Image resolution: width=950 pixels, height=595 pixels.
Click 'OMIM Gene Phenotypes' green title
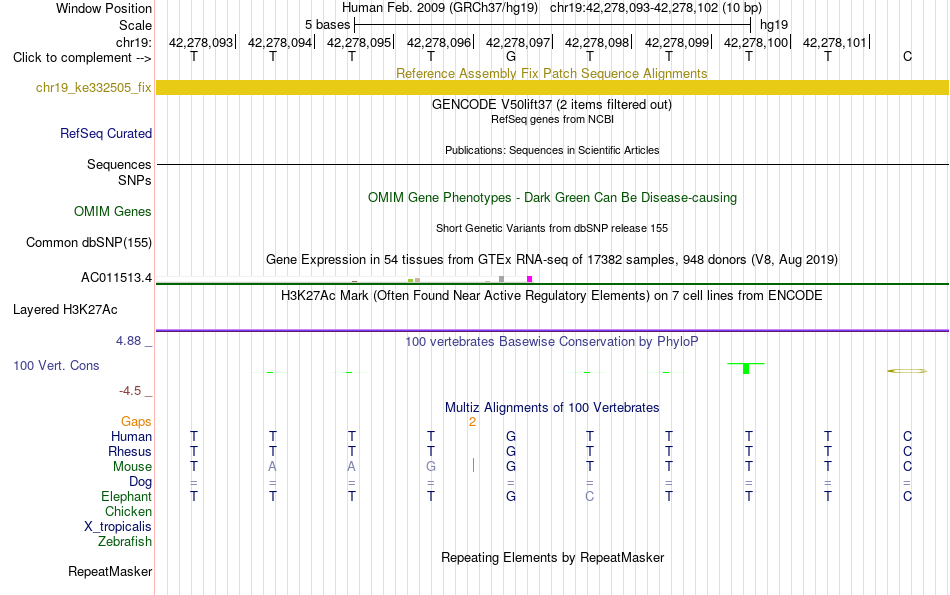point(553,198)
